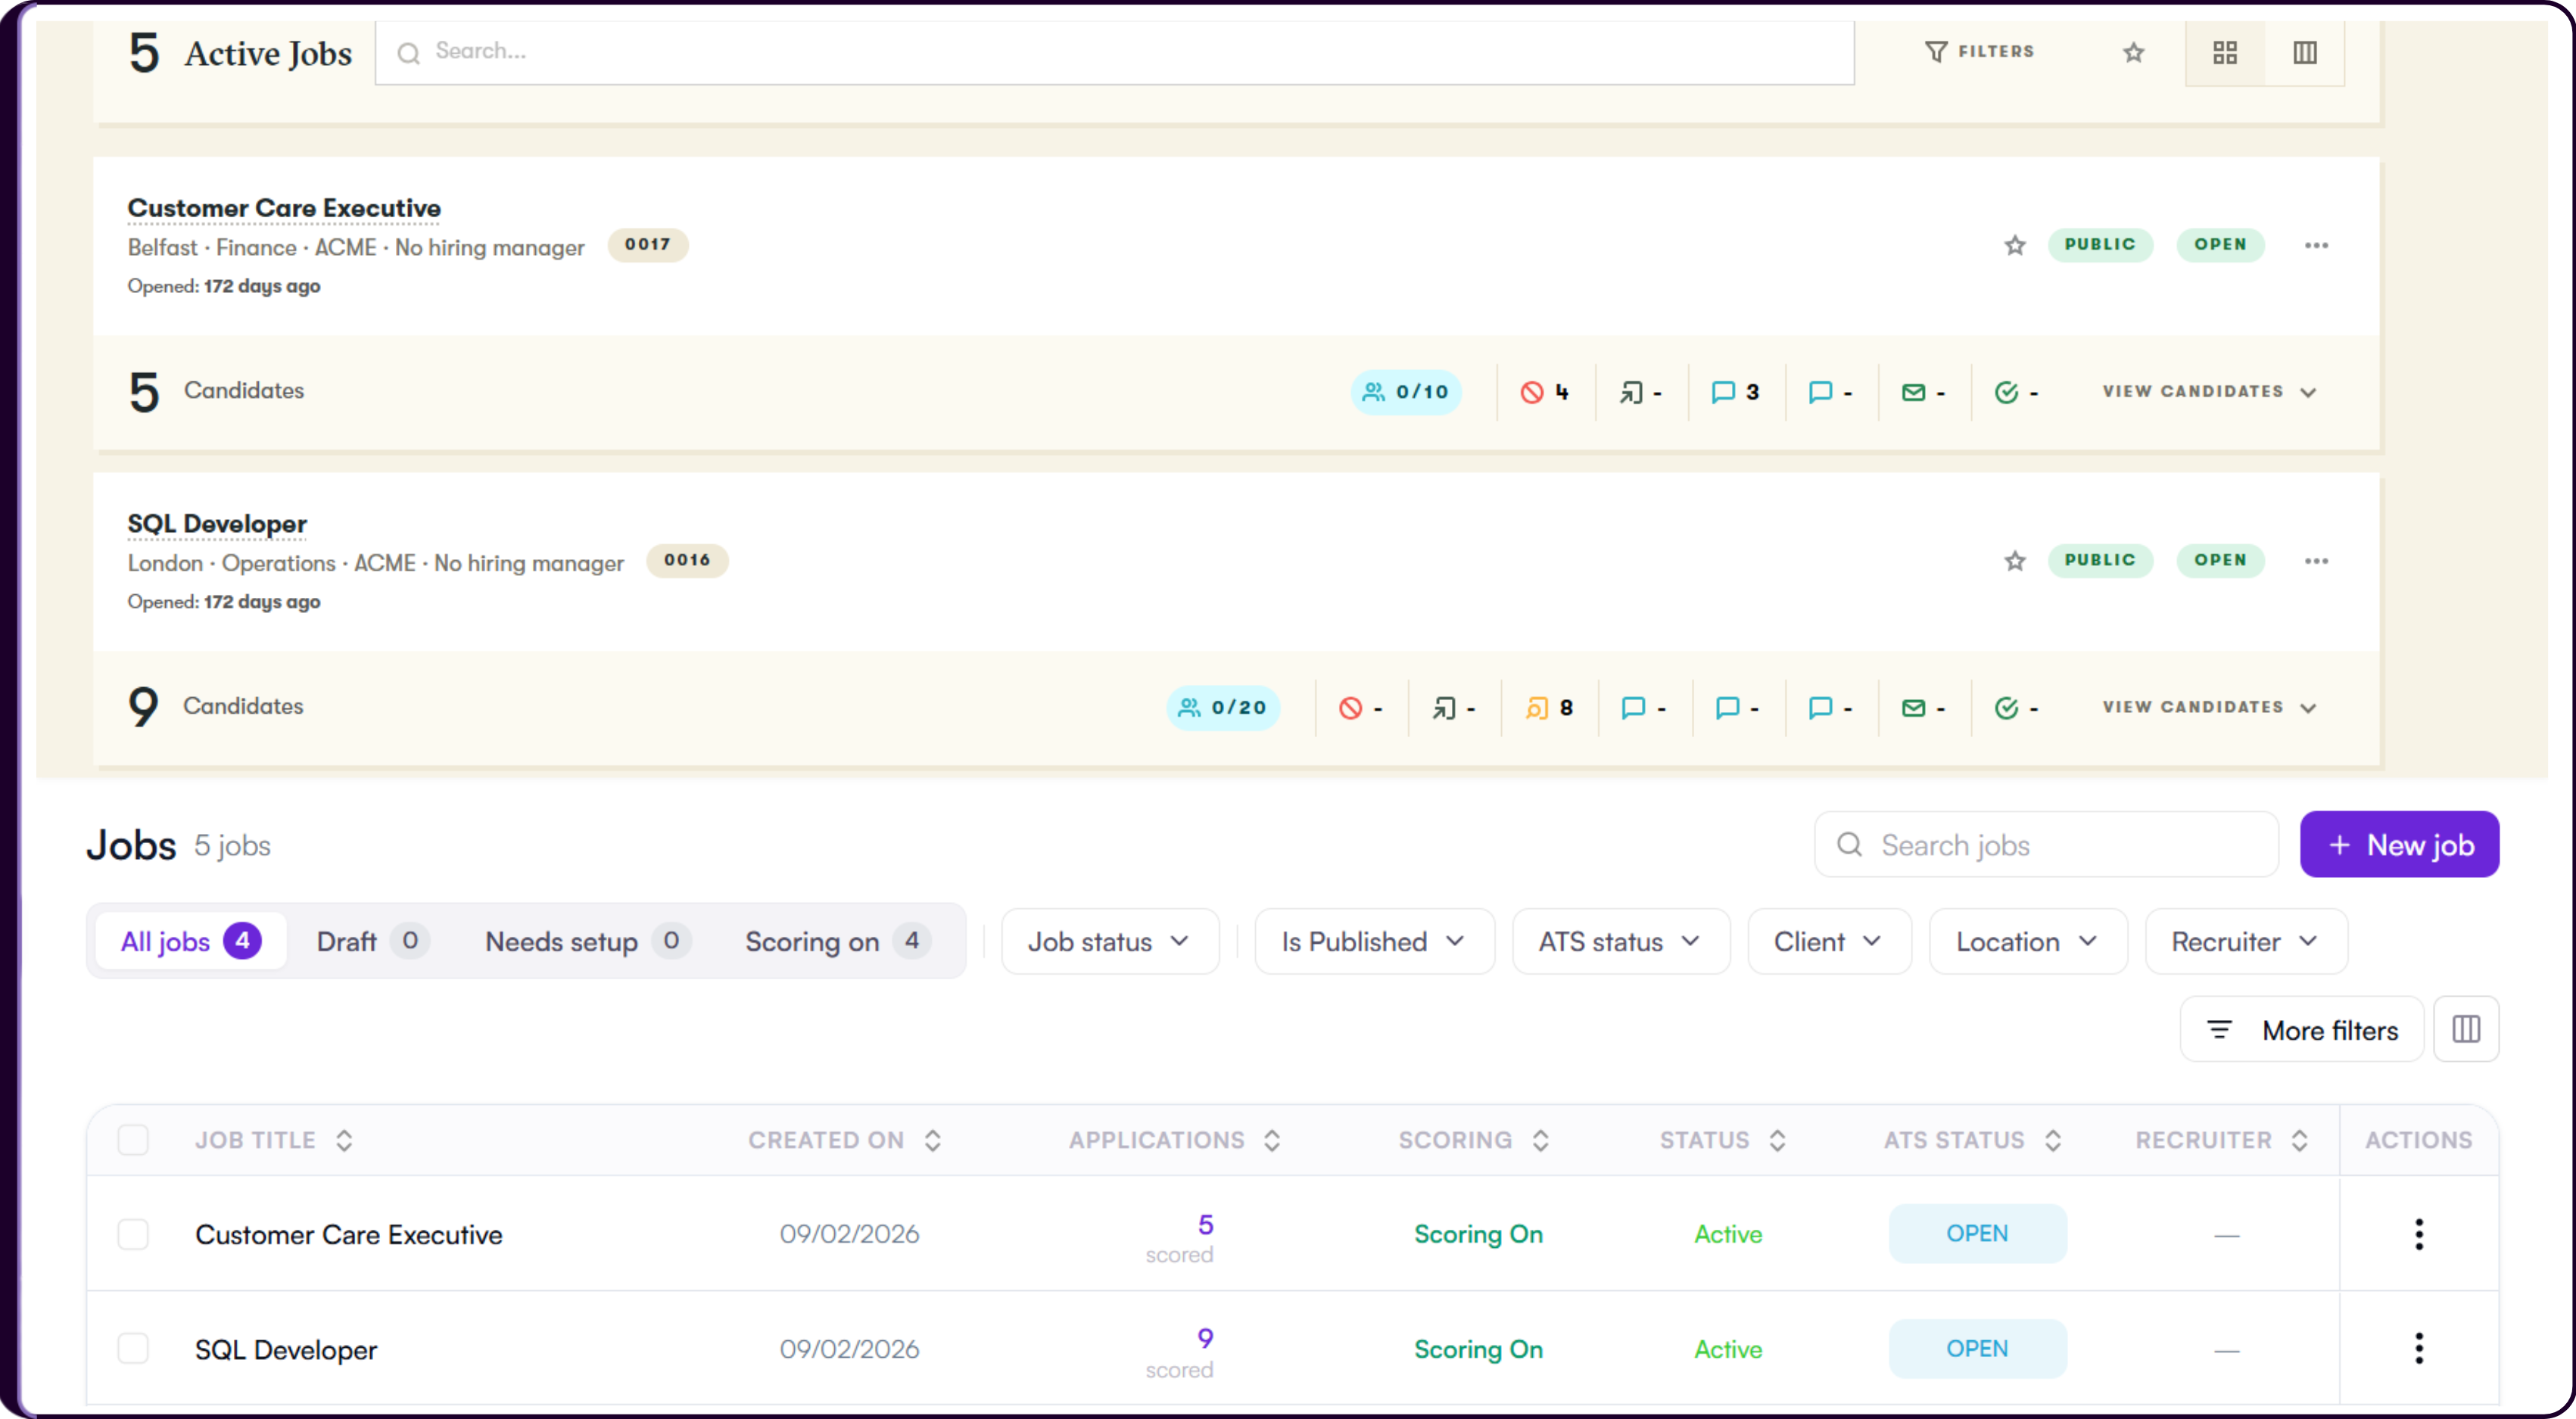Open the Recruiter filter dropdown
The width and height of the screenshot is (2576, 1419).
point(2245,942)
